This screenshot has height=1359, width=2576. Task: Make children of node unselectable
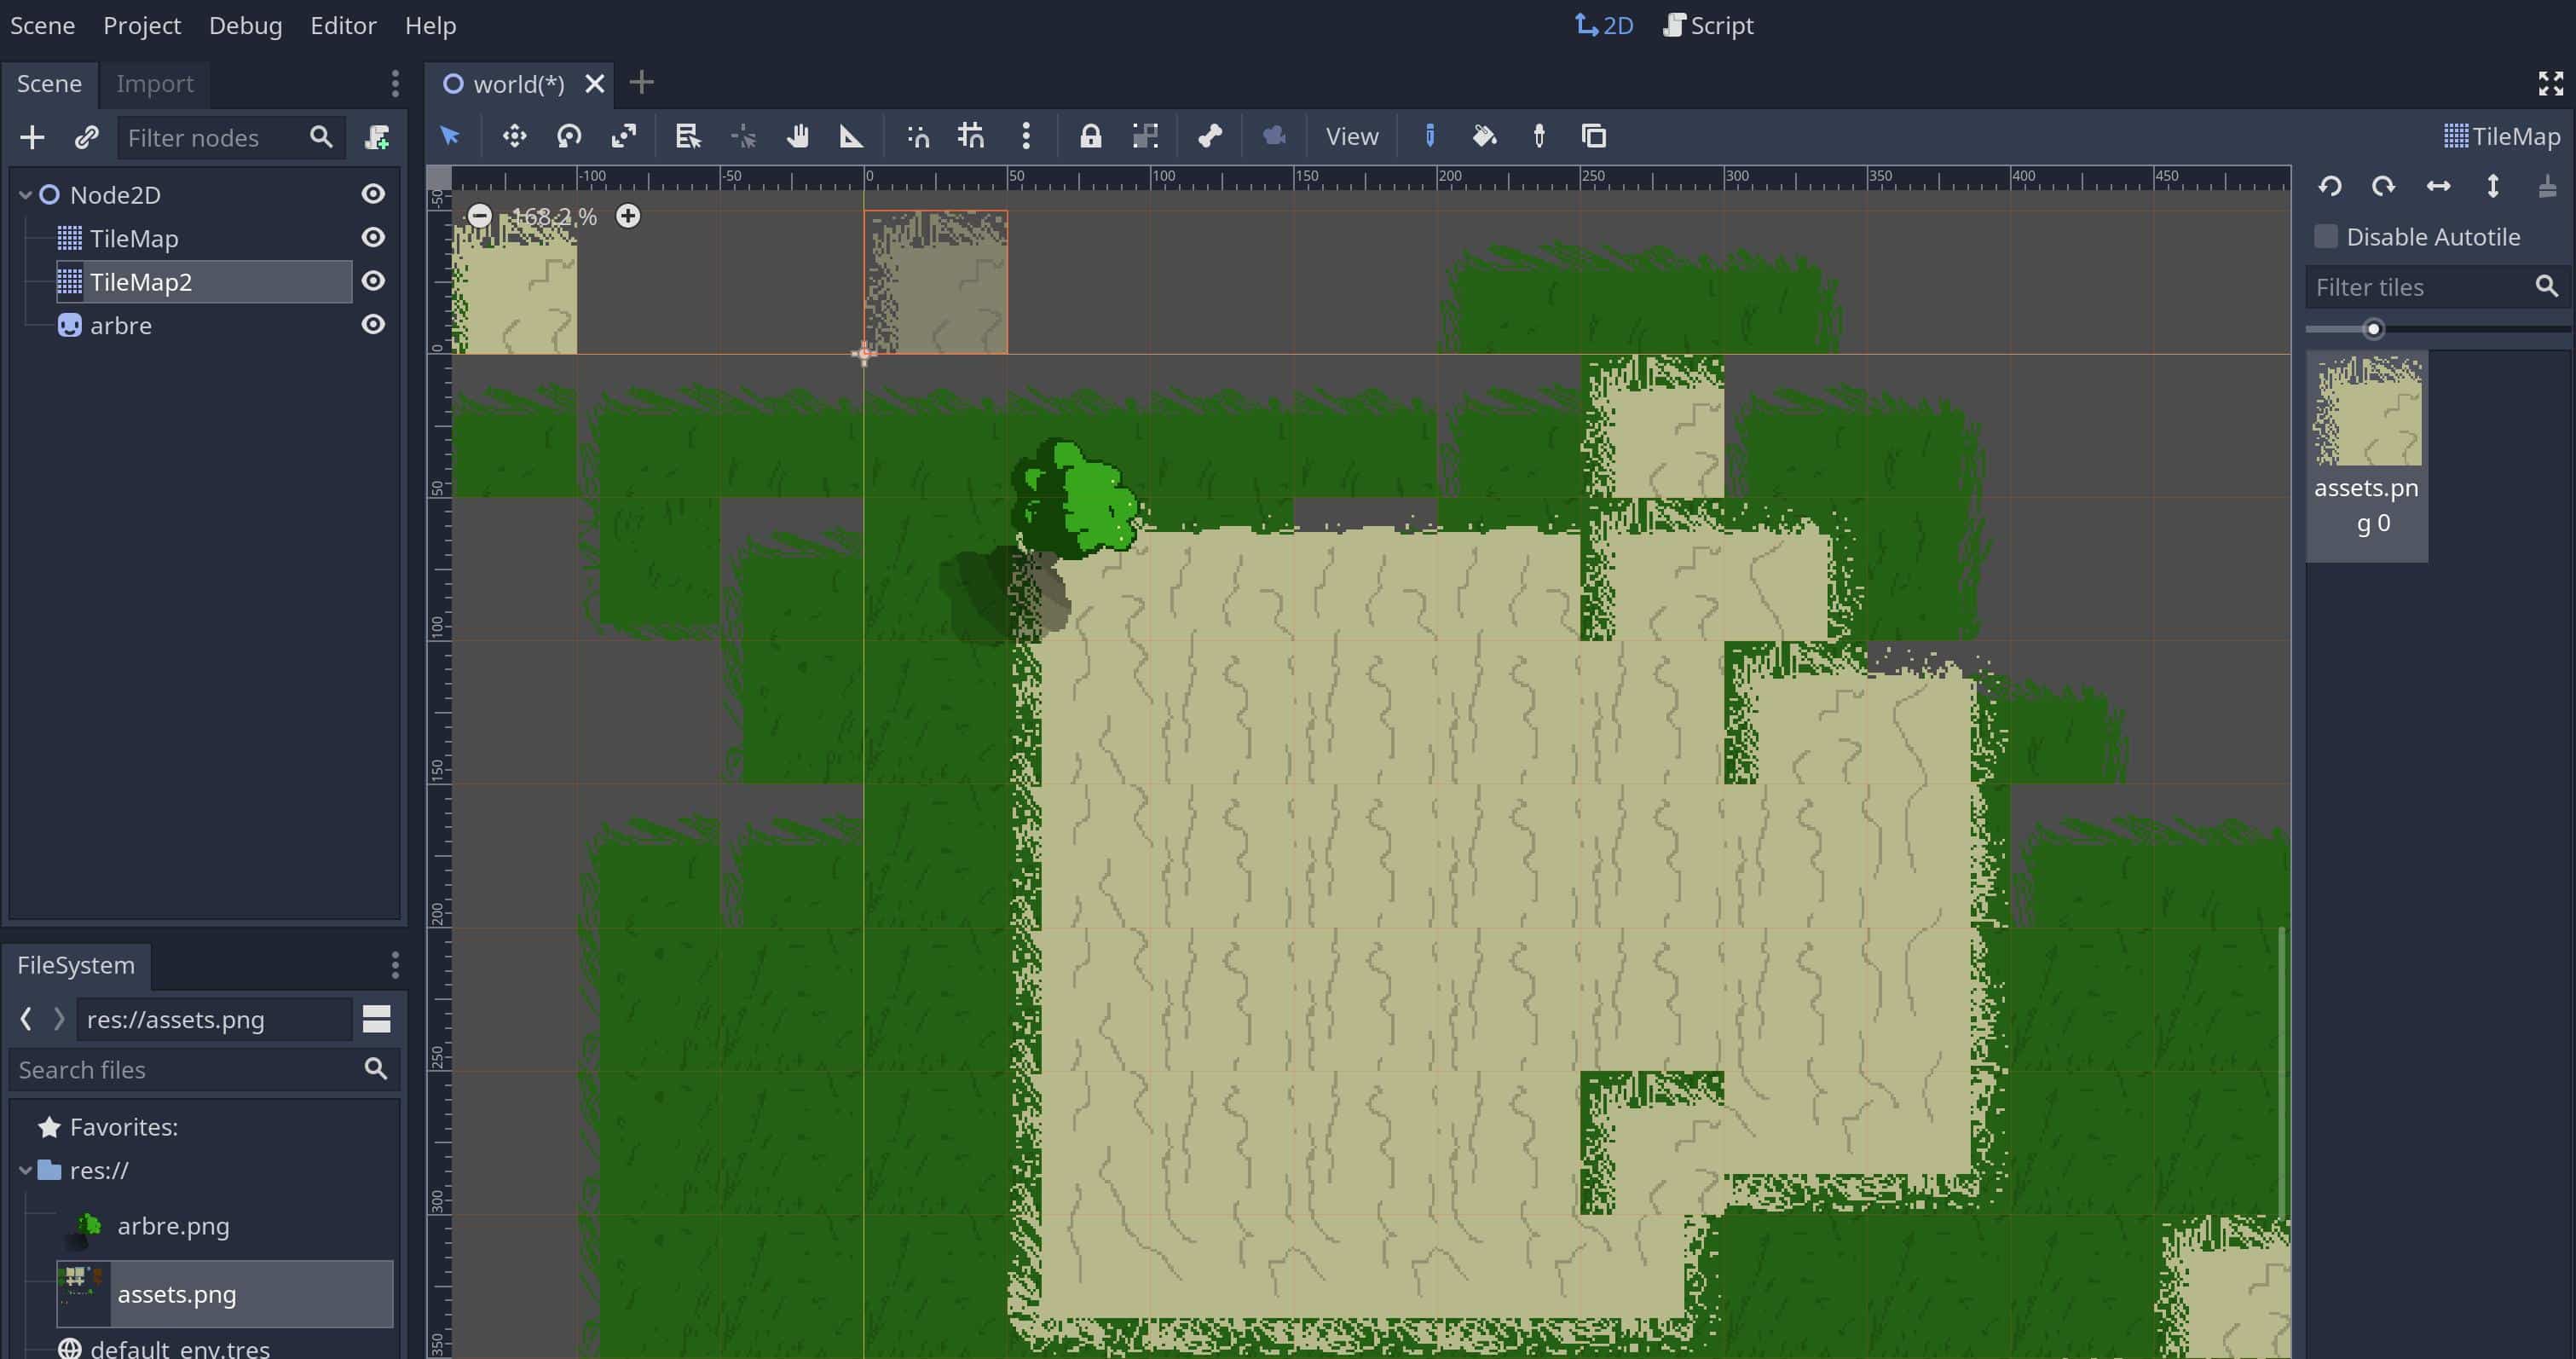point(1145,136)
